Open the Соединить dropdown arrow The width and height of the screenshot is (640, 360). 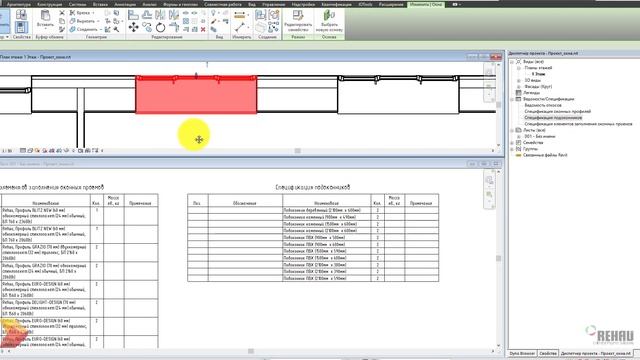click(101, 29)
